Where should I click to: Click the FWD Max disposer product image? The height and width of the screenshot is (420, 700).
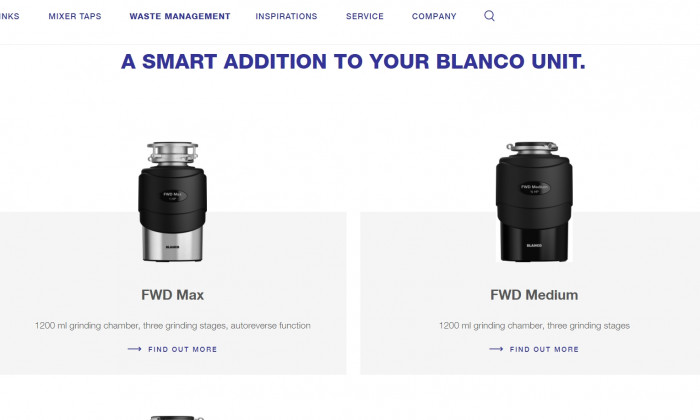(x=172, y=201)
